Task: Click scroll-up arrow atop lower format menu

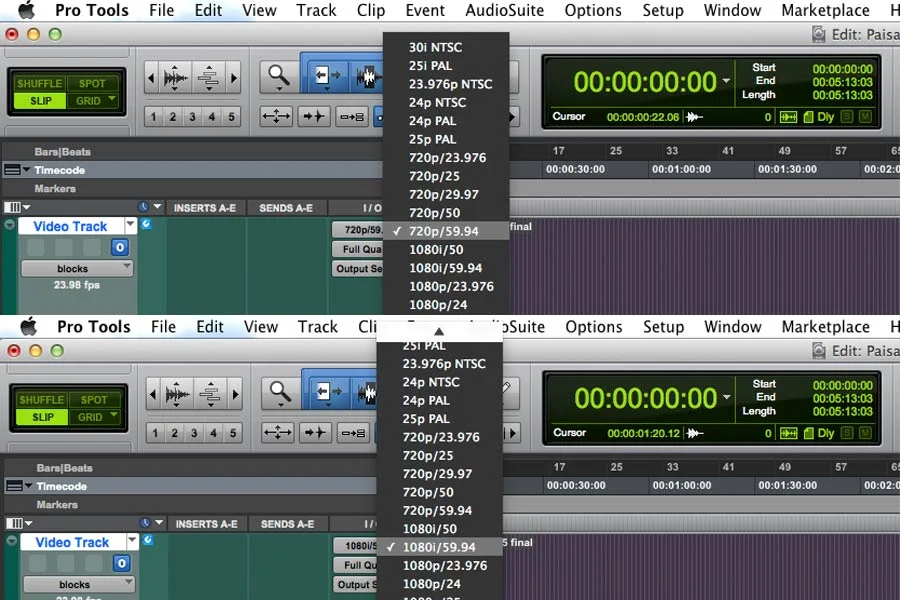Action: (x=439, y=331)
